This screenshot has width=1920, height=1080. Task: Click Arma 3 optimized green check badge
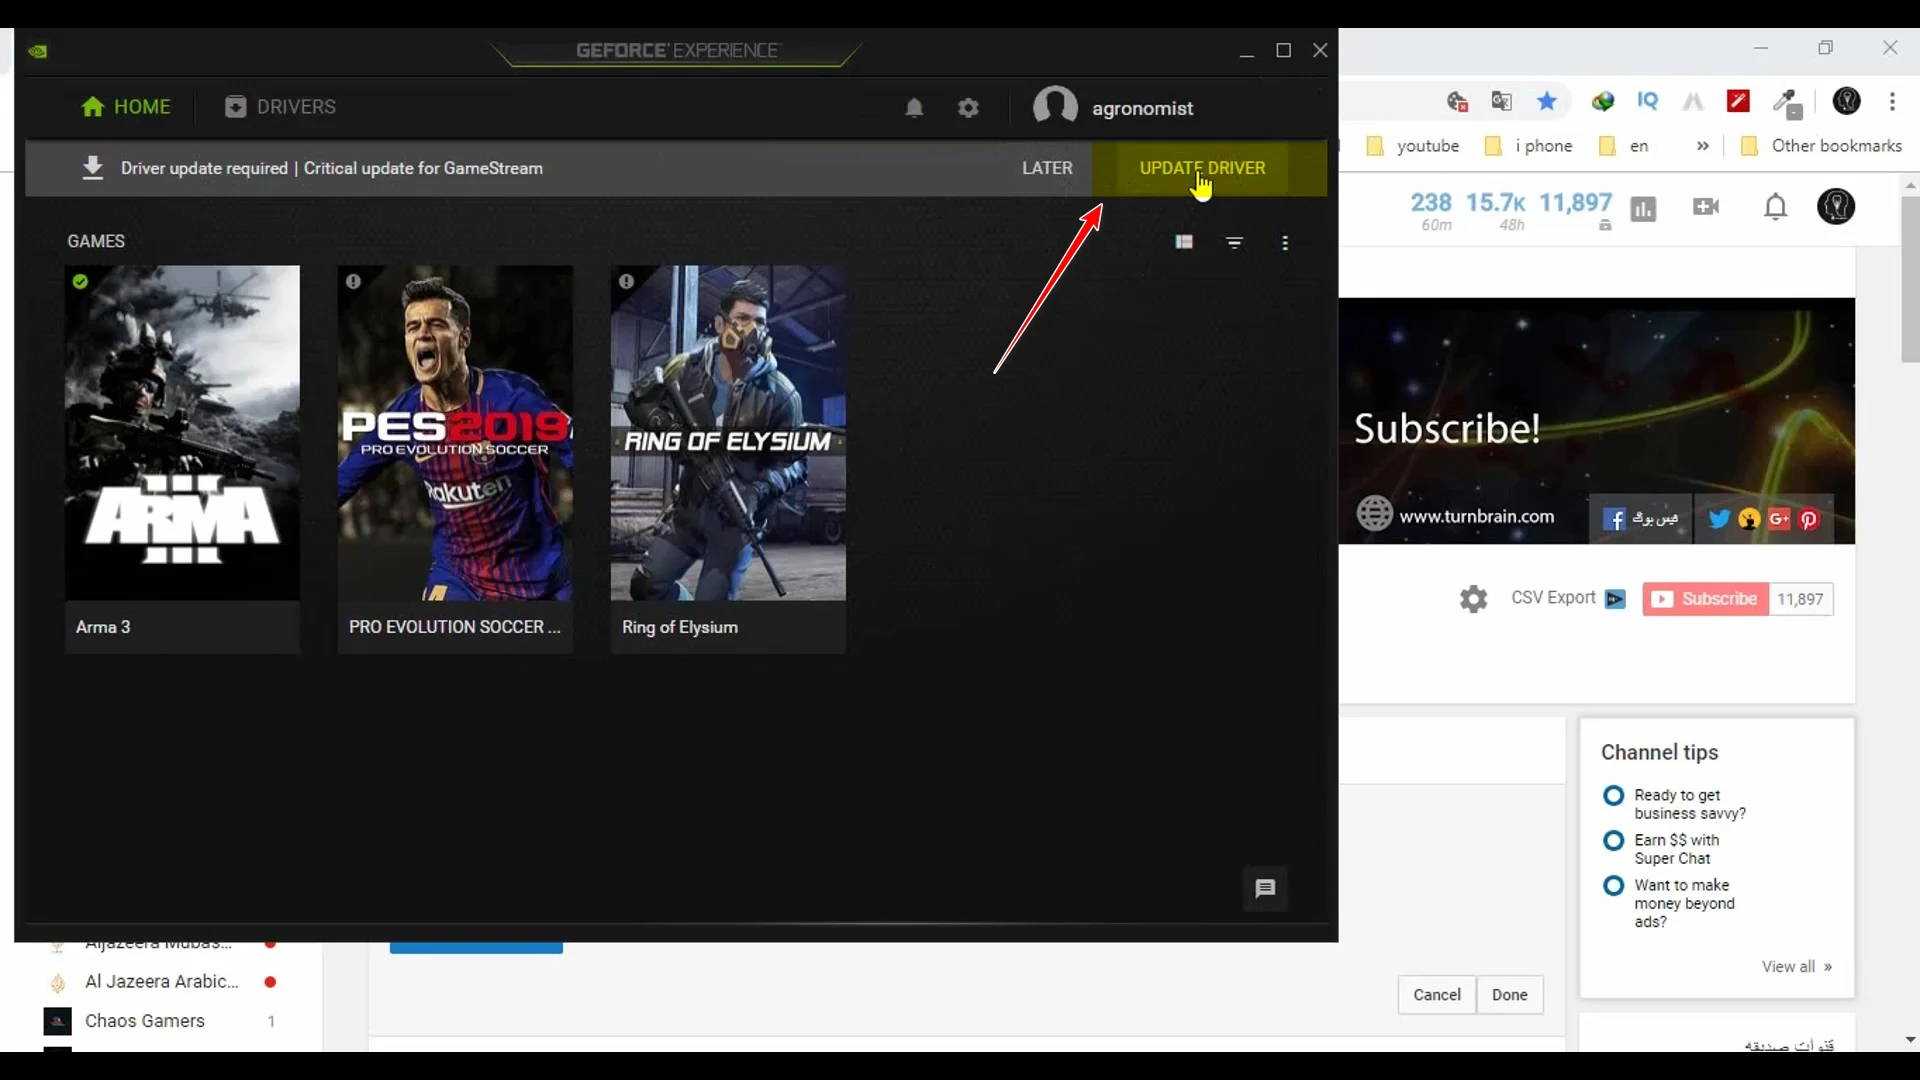coord(80,281)
